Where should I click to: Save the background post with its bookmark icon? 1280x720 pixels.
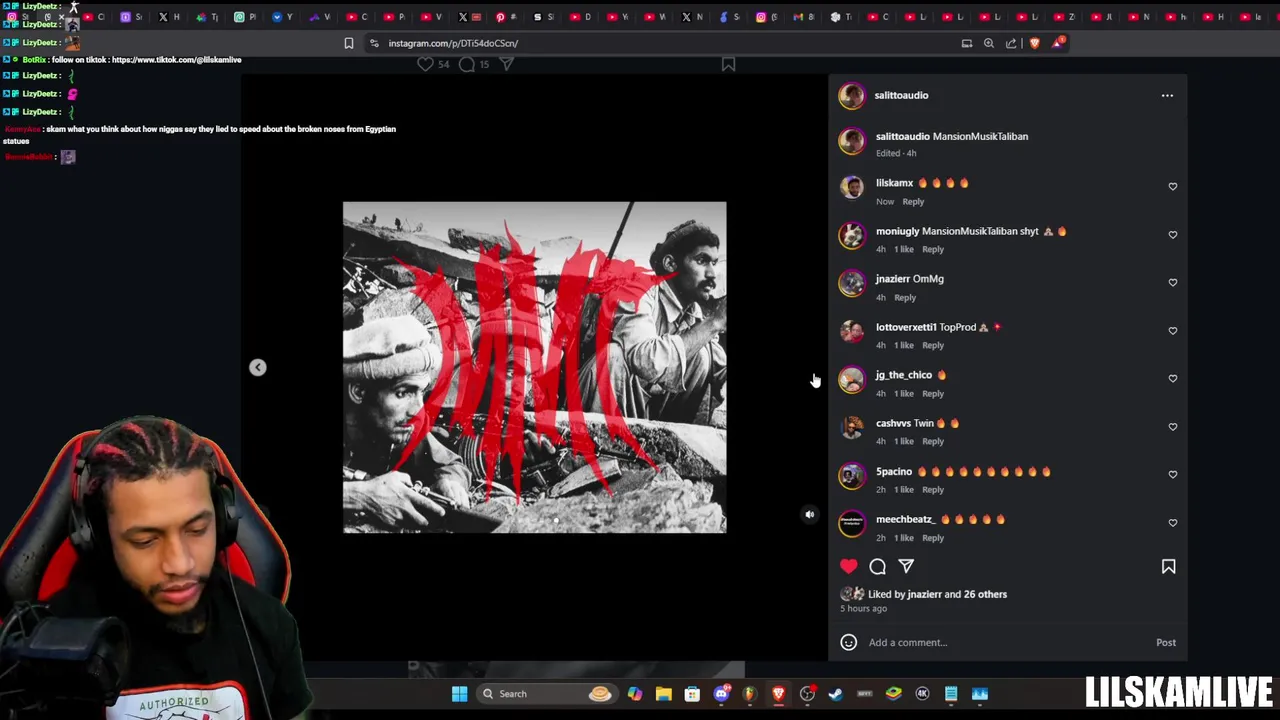[x=728, y=64]
